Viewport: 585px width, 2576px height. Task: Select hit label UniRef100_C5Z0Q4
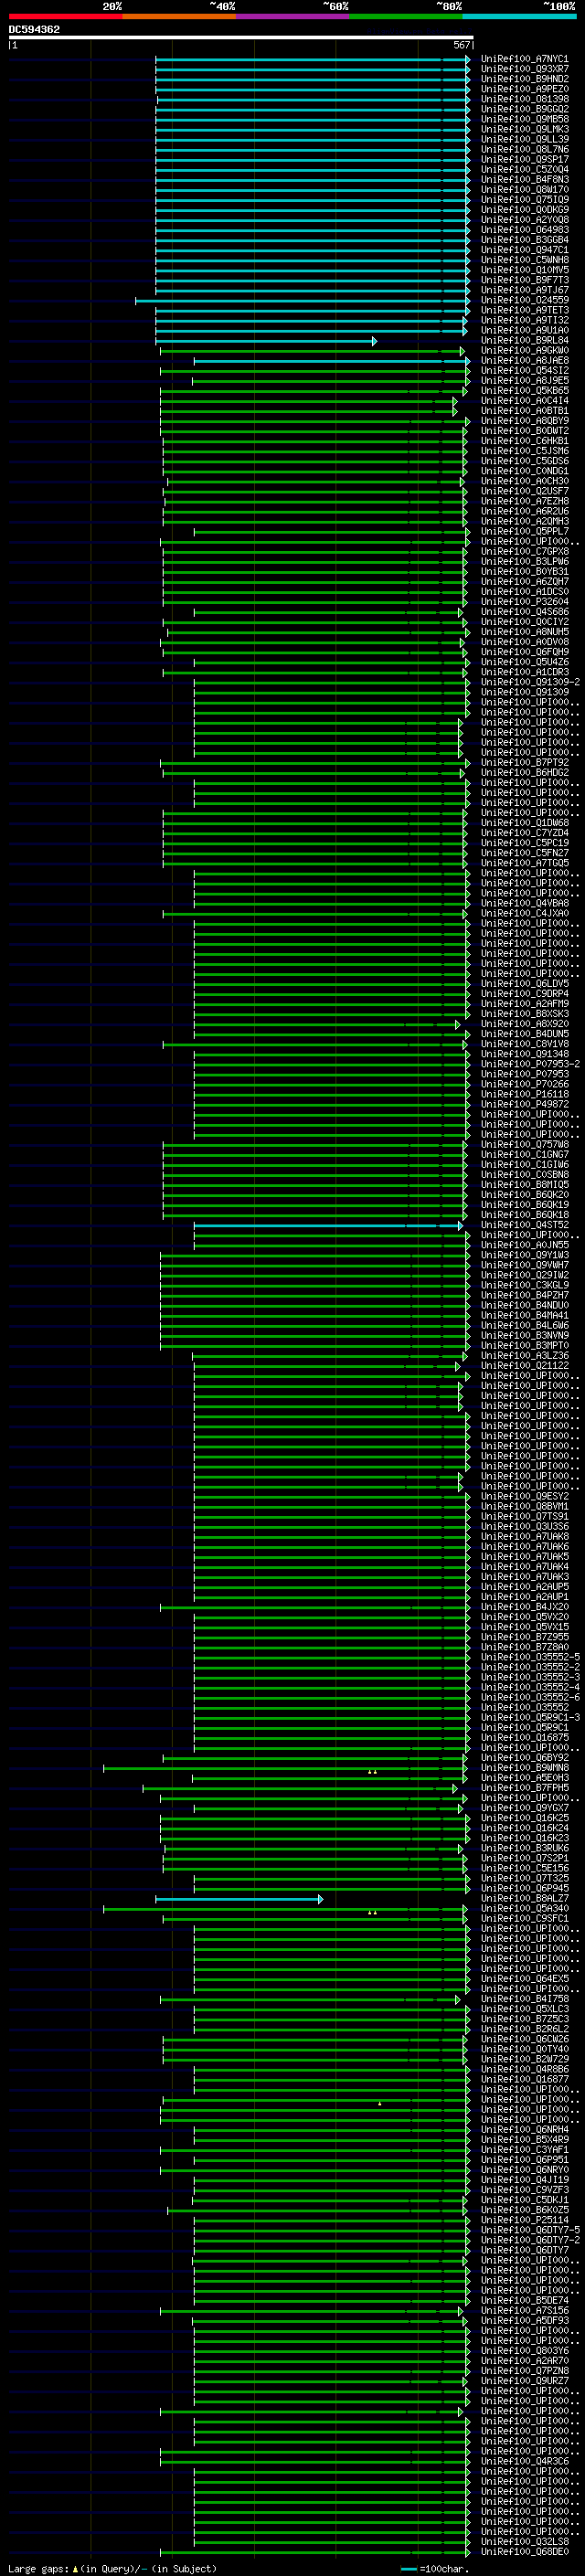click(x=524, y=170)
